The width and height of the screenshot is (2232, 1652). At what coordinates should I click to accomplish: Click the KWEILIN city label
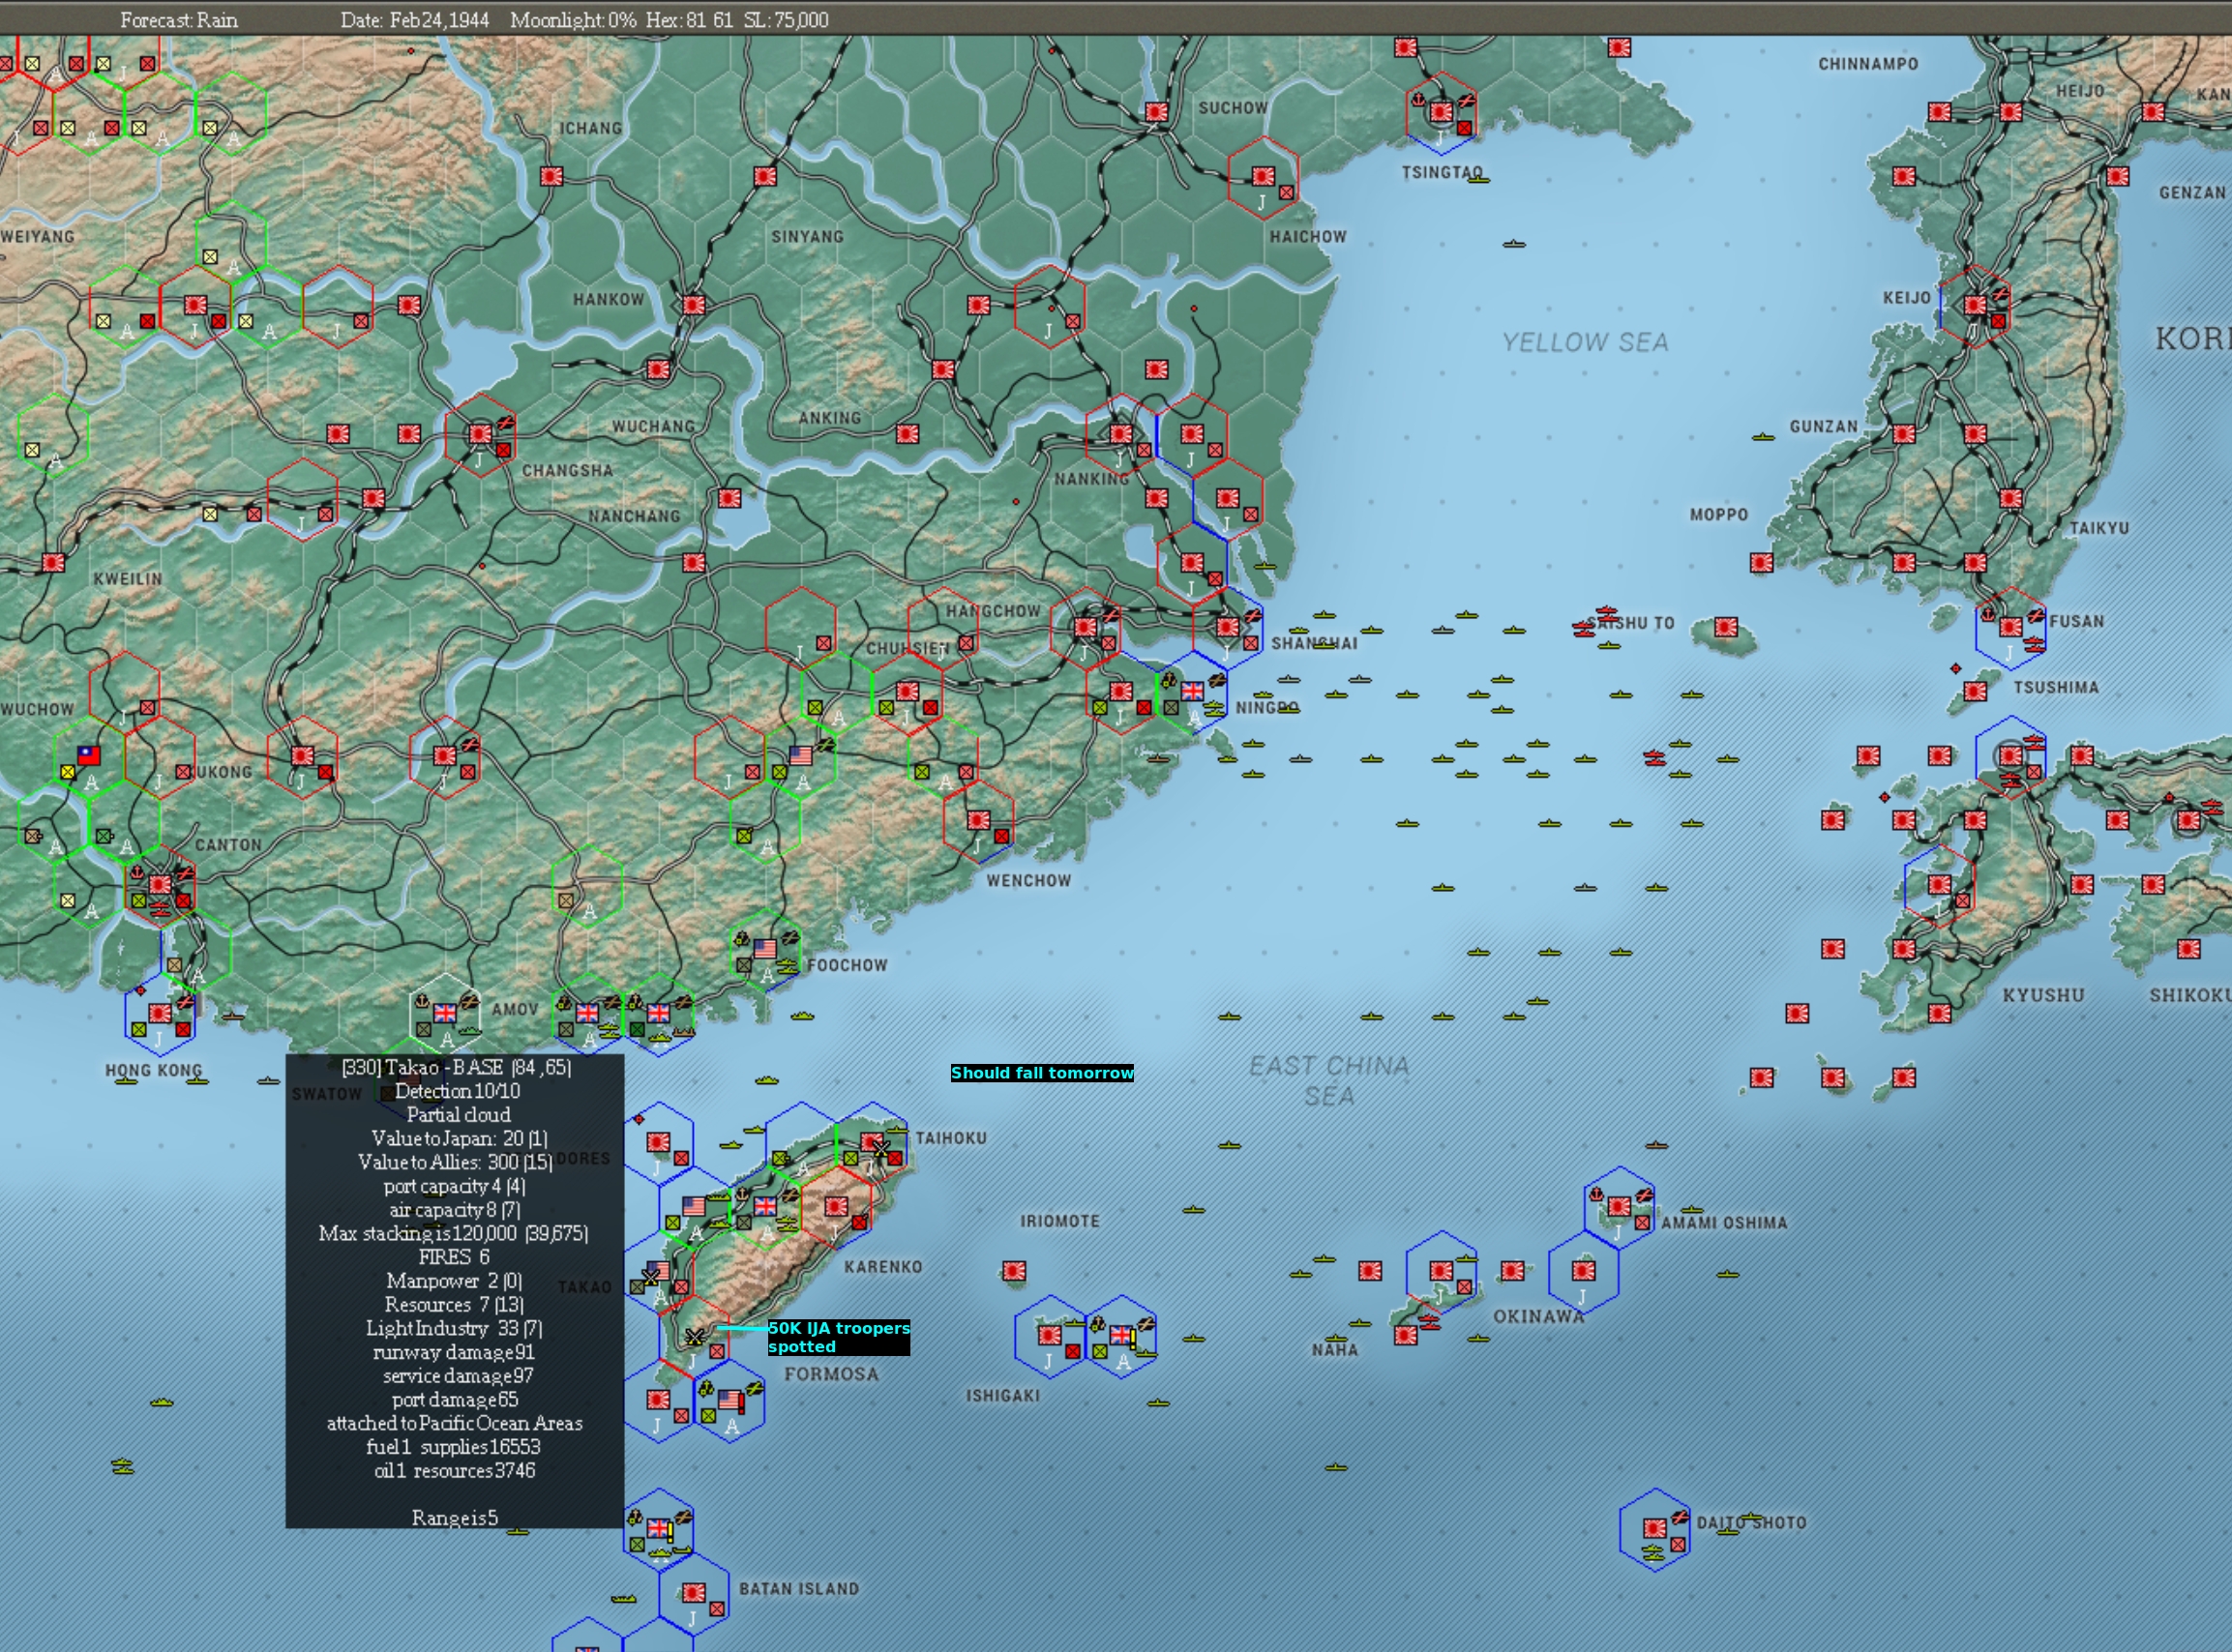coord(127,579)
